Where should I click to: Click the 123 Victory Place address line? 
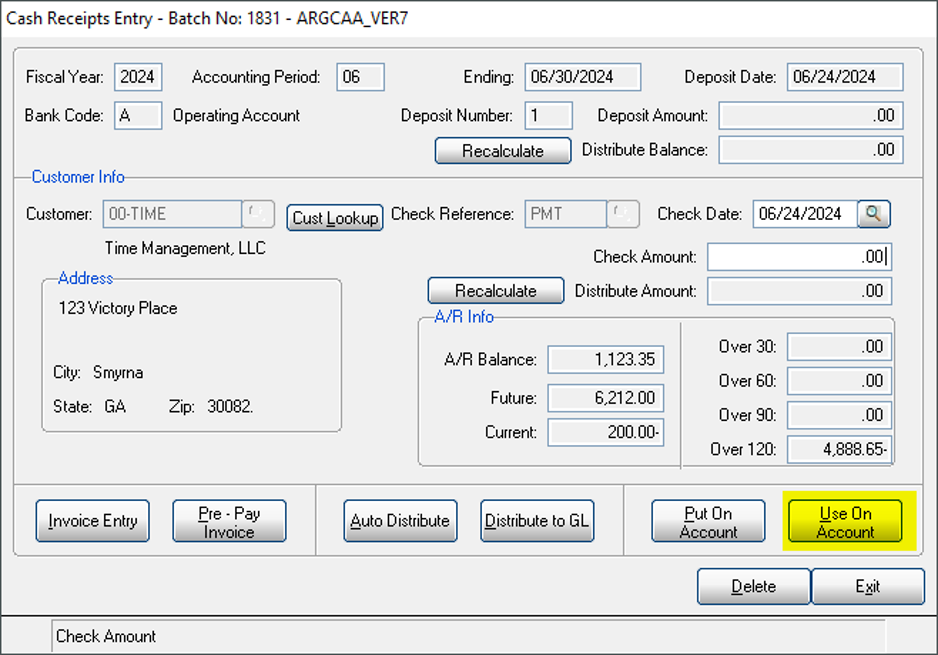(x=118, y=308)
